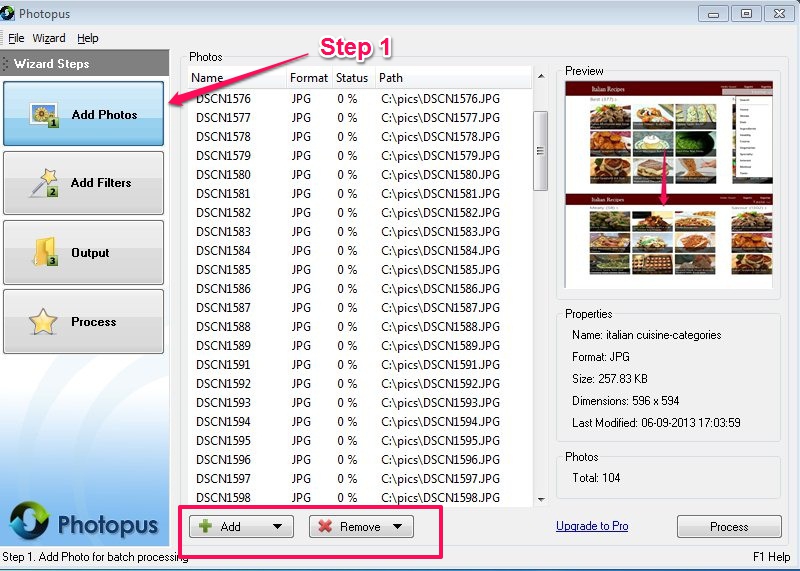Sort by the Status column header
This screenshot has width=800, height=571.
click(354, 78)
